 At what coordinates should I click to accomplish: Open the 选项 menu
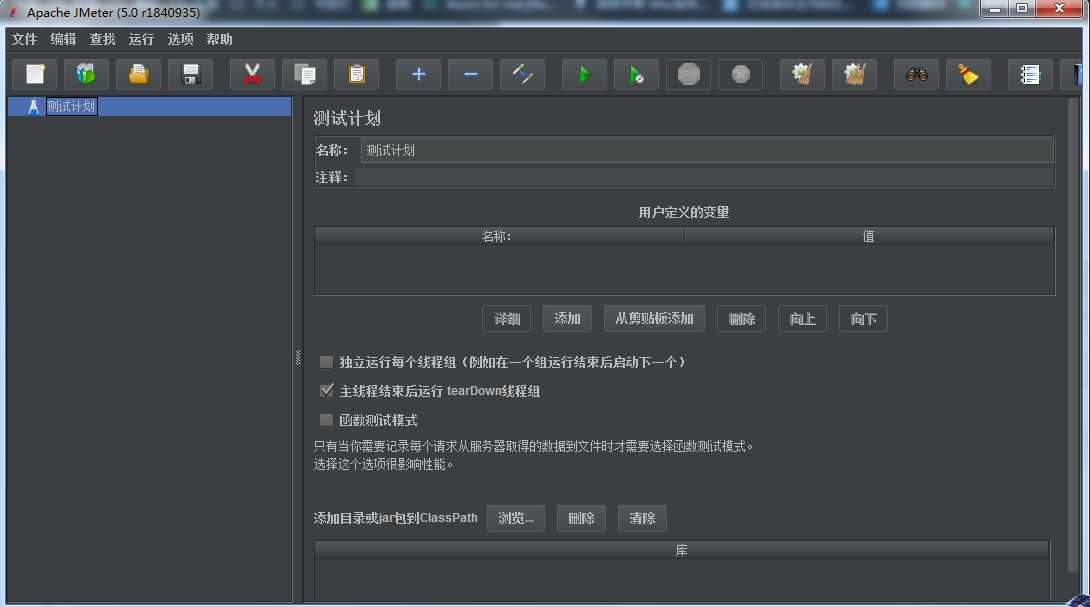tap(181, 40)
